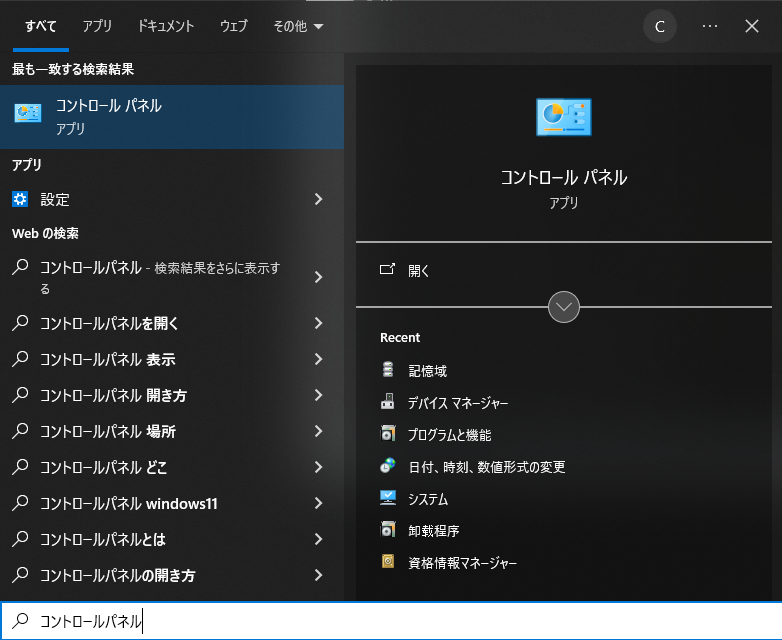Click search icon beside コントロールパネル 表示
Viewport: 782px width, 640px height.
(x=20, y=359)
